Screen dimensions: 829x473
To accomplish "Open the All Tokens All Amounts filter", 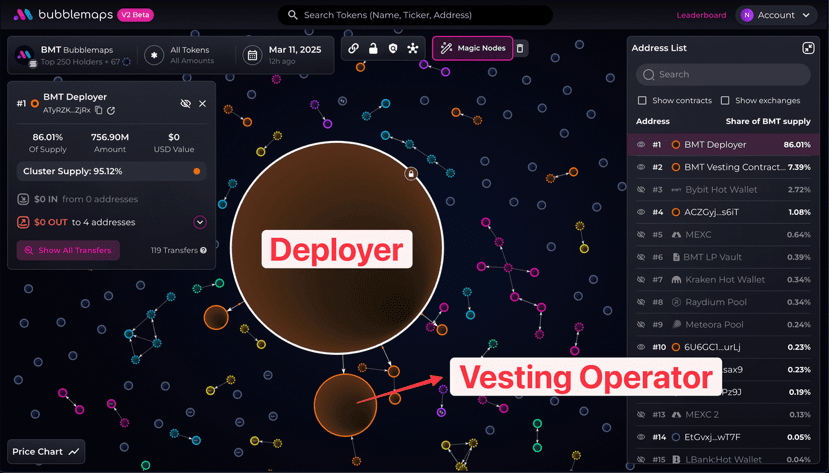I will [185, 55].
